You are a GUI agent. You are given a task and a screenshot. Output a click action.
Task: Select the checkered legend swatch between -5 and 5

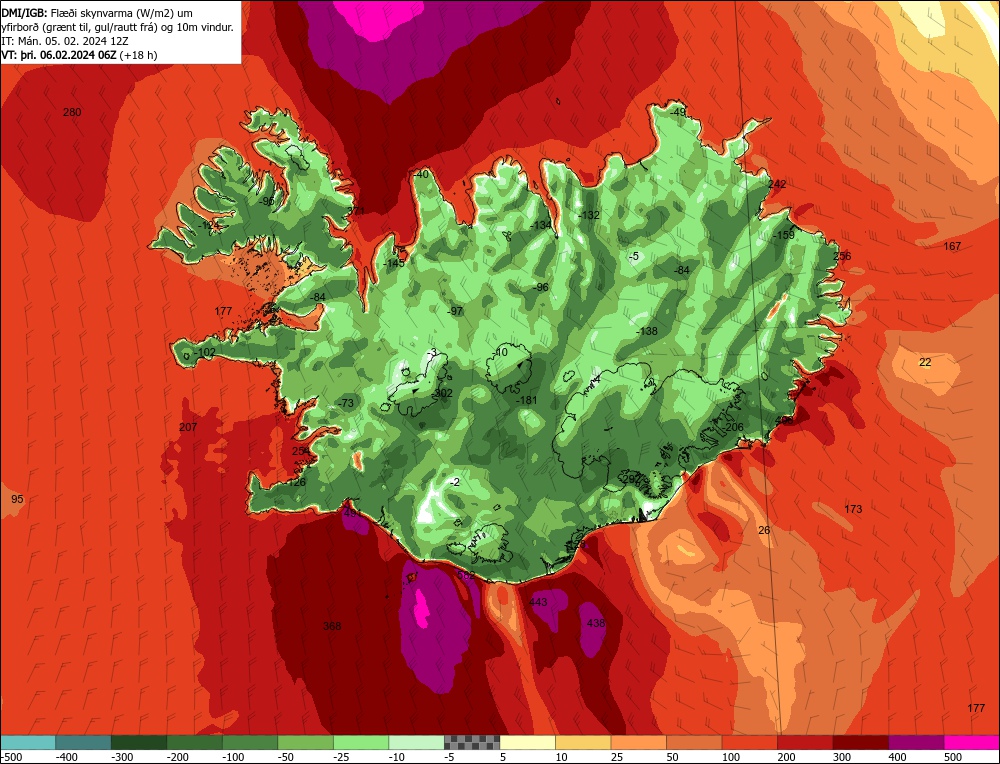[x=472, y=742]
